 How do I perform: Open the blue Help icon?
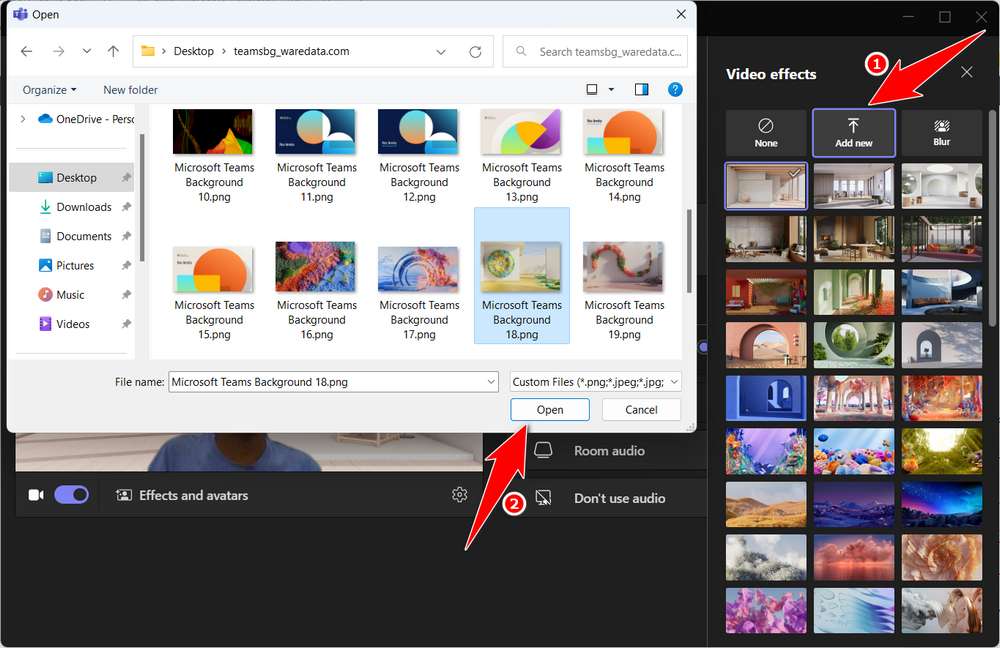pyautogui.click(x=675, y=89)
